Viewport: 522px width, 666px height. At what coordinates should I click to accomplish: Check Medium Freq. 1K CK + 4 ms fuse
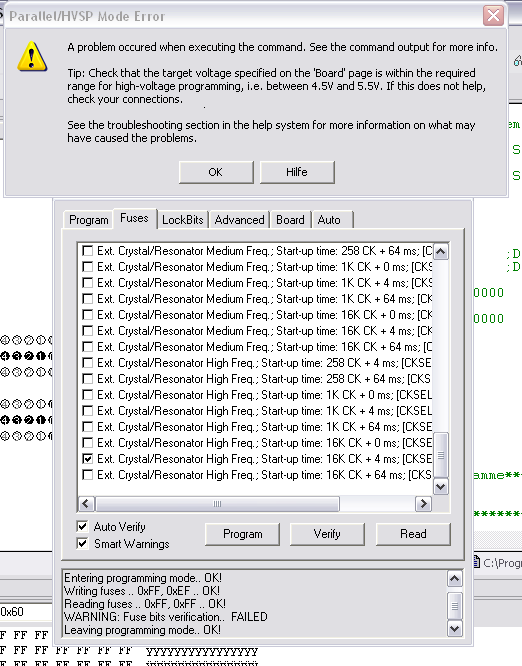87,282
